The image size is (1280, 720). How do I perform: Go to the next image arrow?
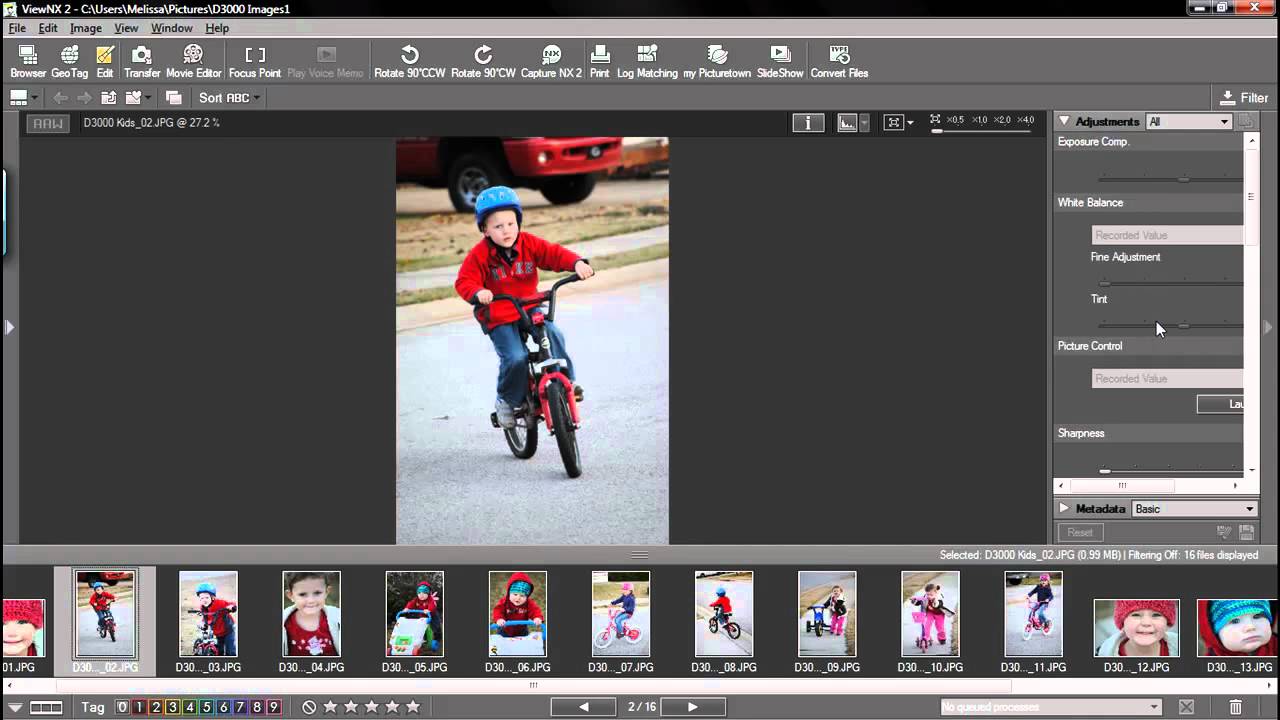(x=692, y=707)
